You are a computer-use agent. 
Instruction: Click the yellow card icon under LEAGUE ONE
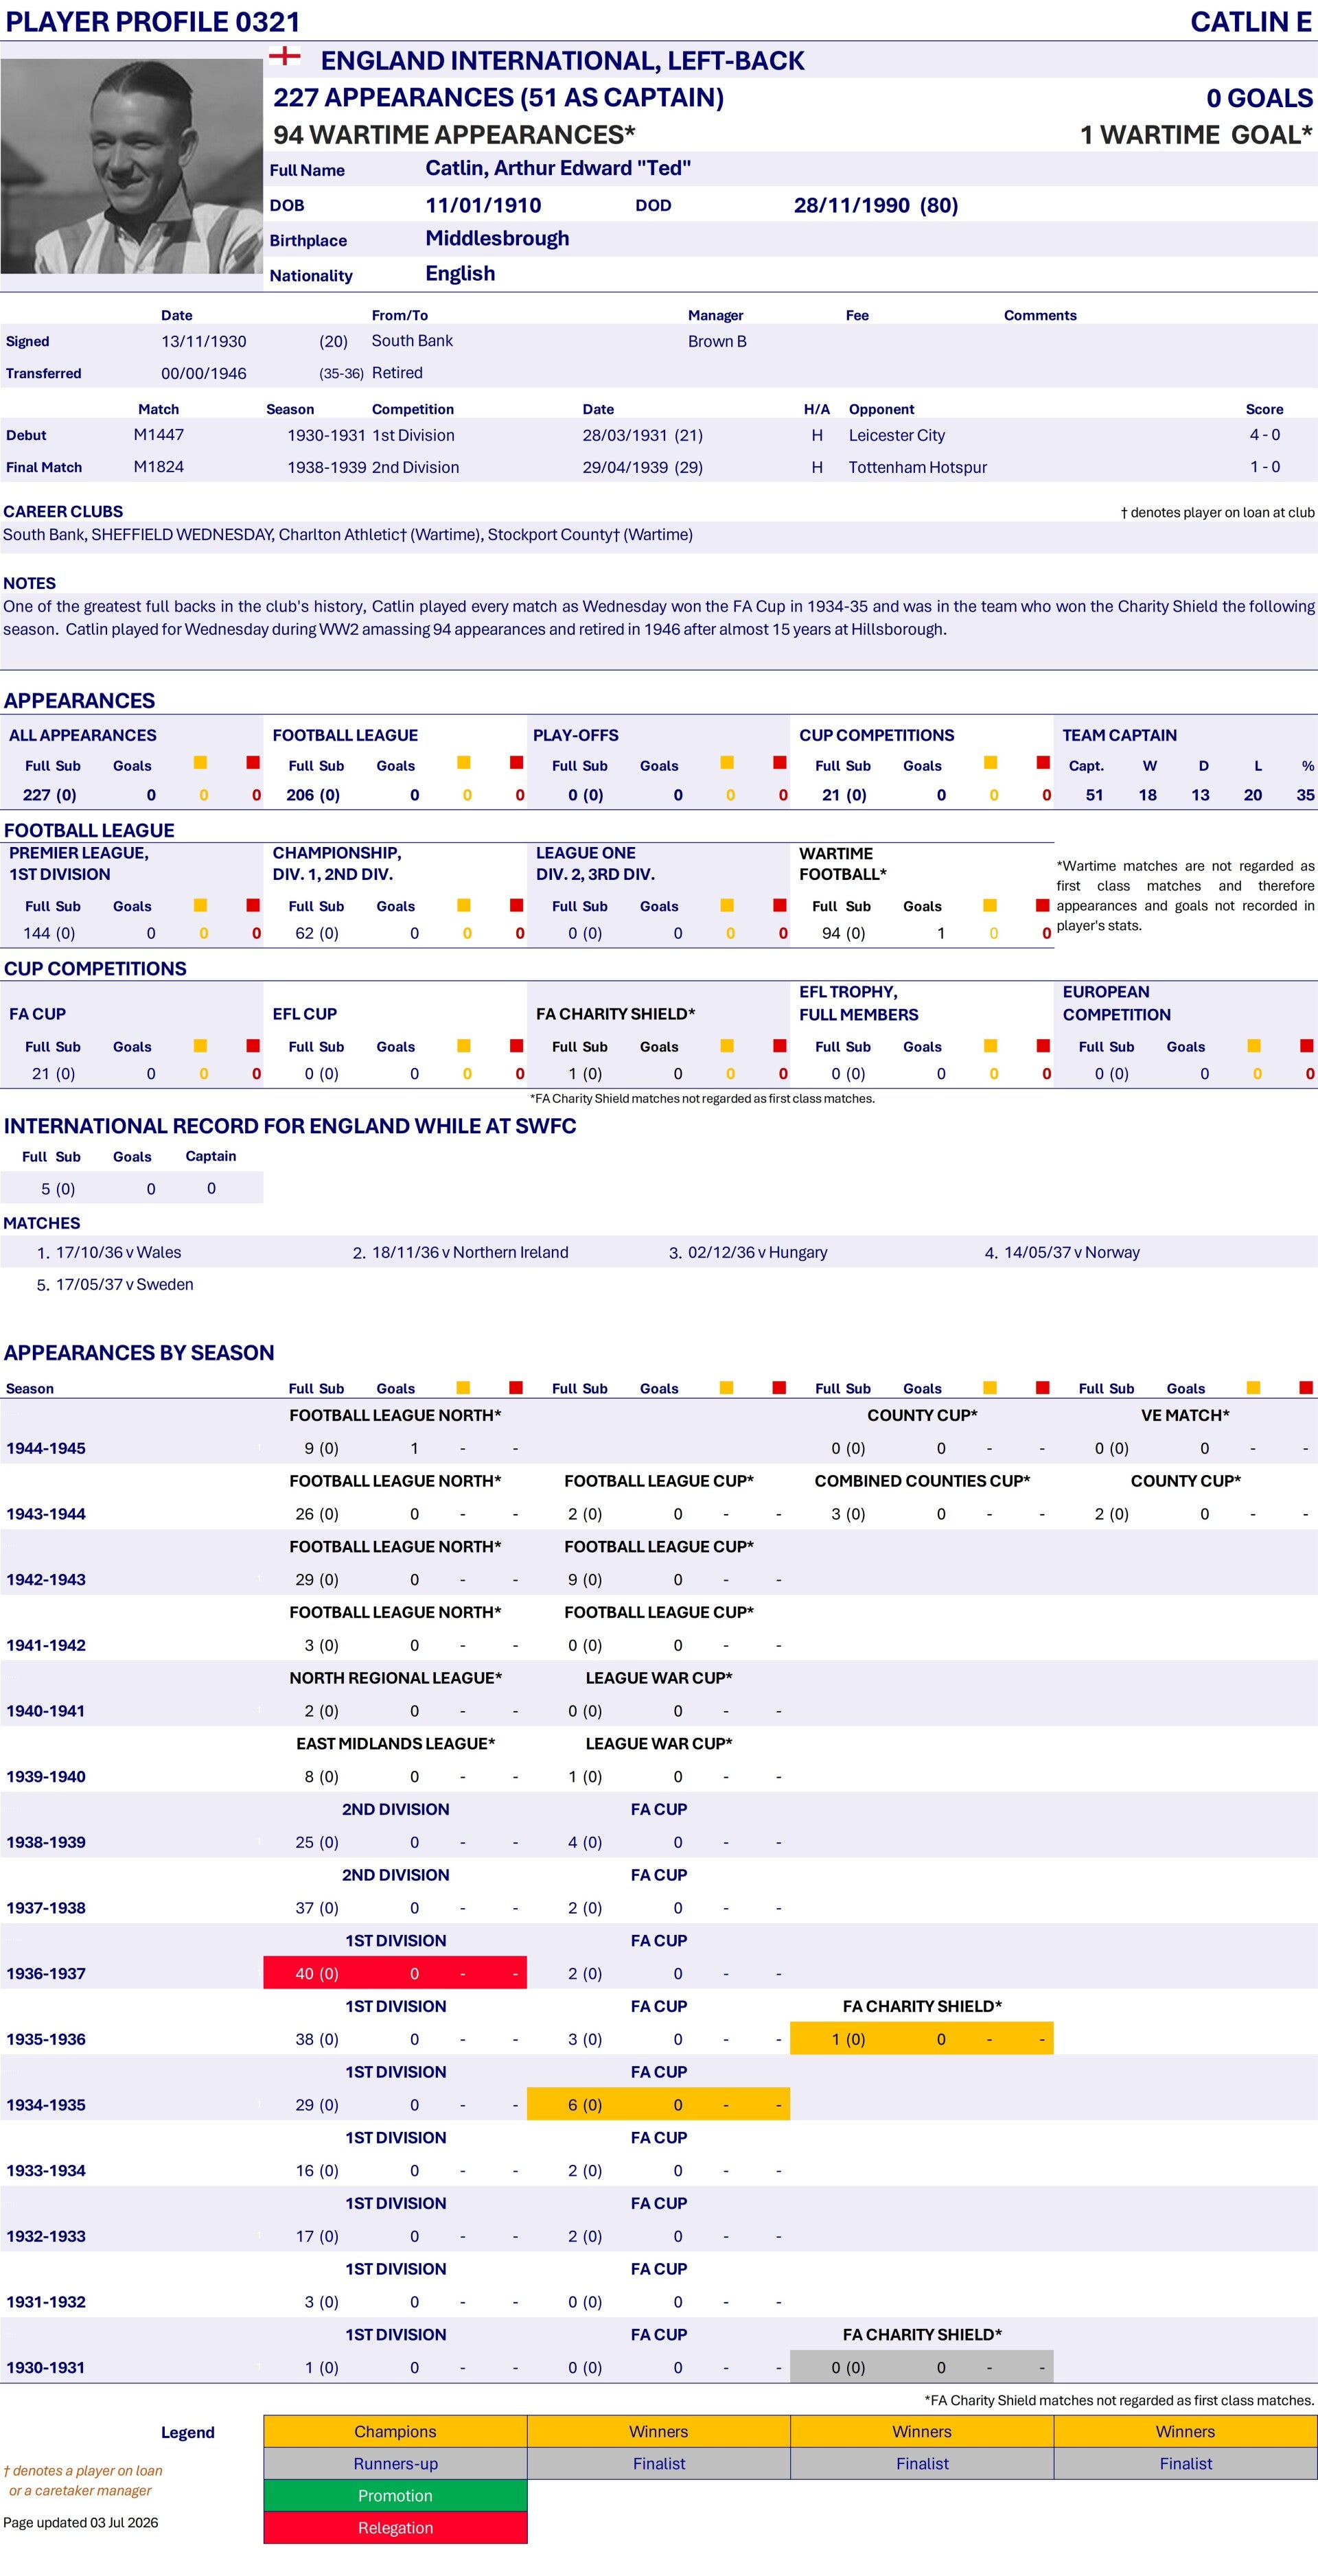tap(727, 905)
